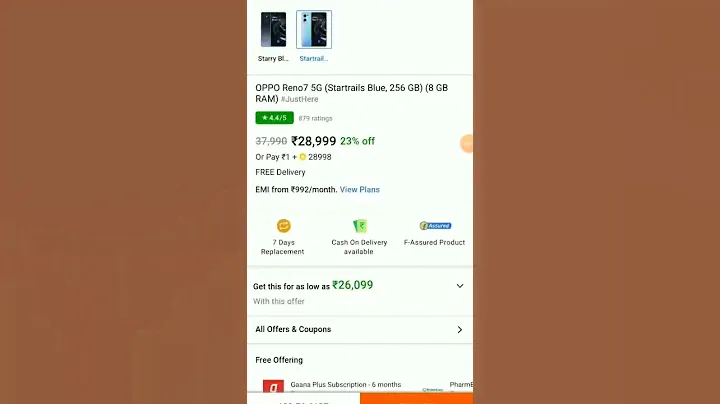Tap the #JustHere tag
720x404 pixels.
click(299, 99)
